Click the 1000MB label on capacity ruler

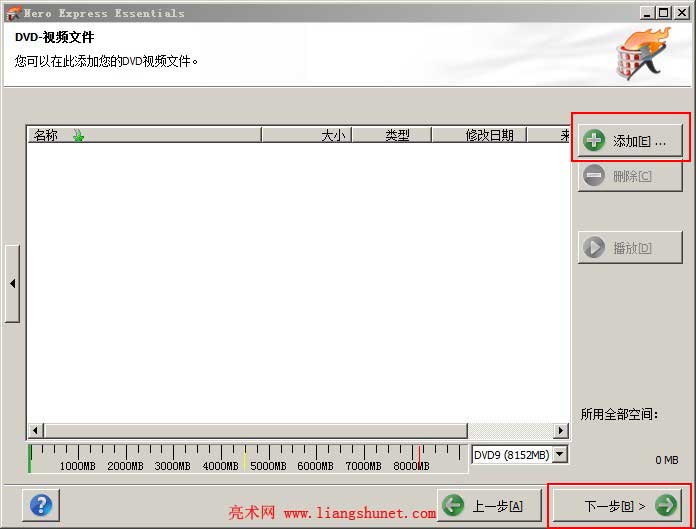(x=78, y=466)
